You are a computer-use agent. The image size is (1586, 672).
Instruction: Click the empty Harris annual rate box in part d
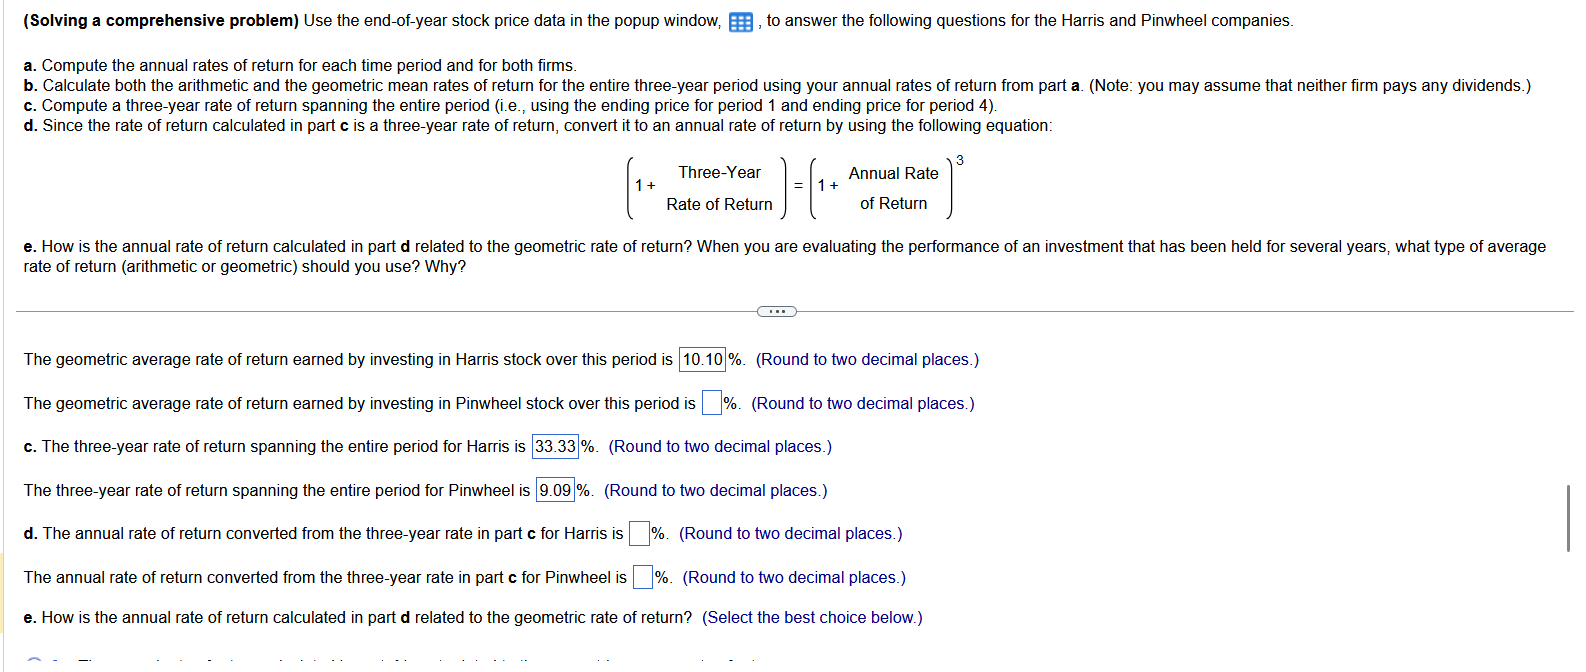637,533
